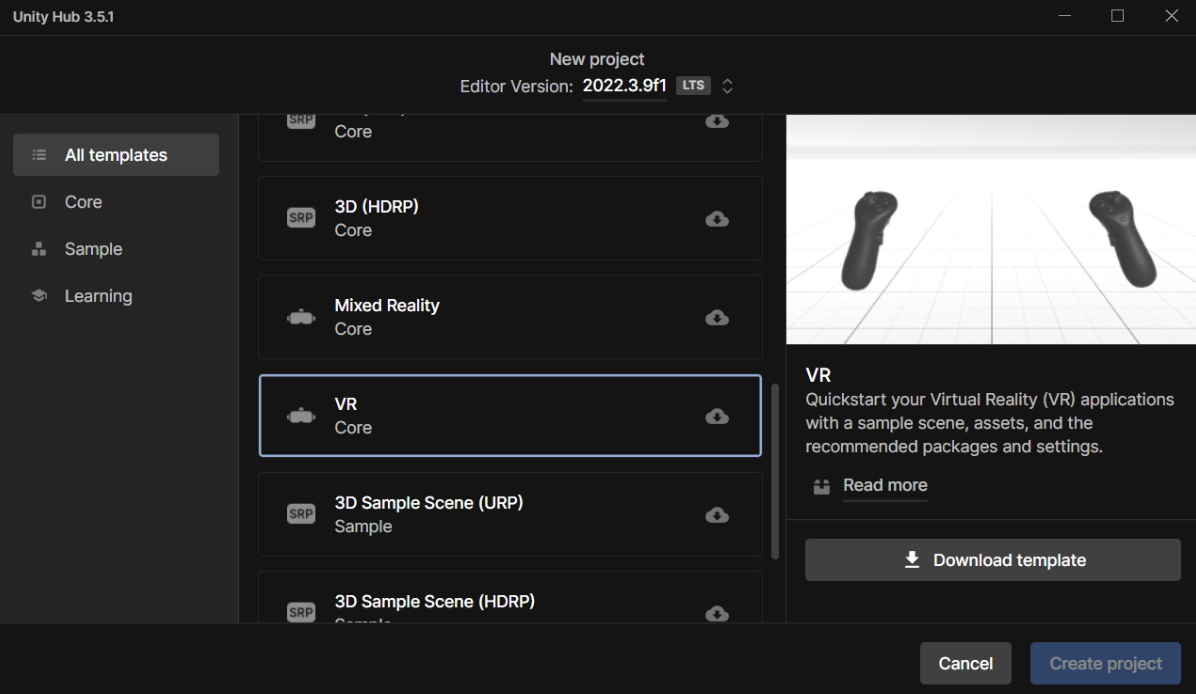Click the Cancel button
Image resolution: width=1196 pixels, height=694 pixels.
click(965, 663)
